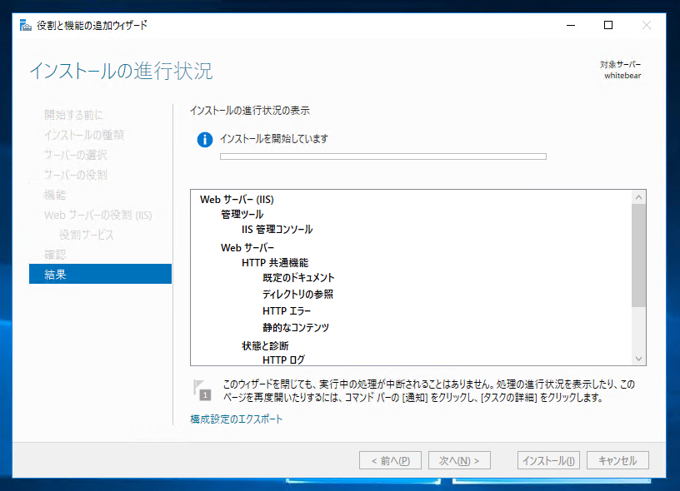Select HTTP ログ in the list
The width and height of the screenshot is (680, 491).
284,360
